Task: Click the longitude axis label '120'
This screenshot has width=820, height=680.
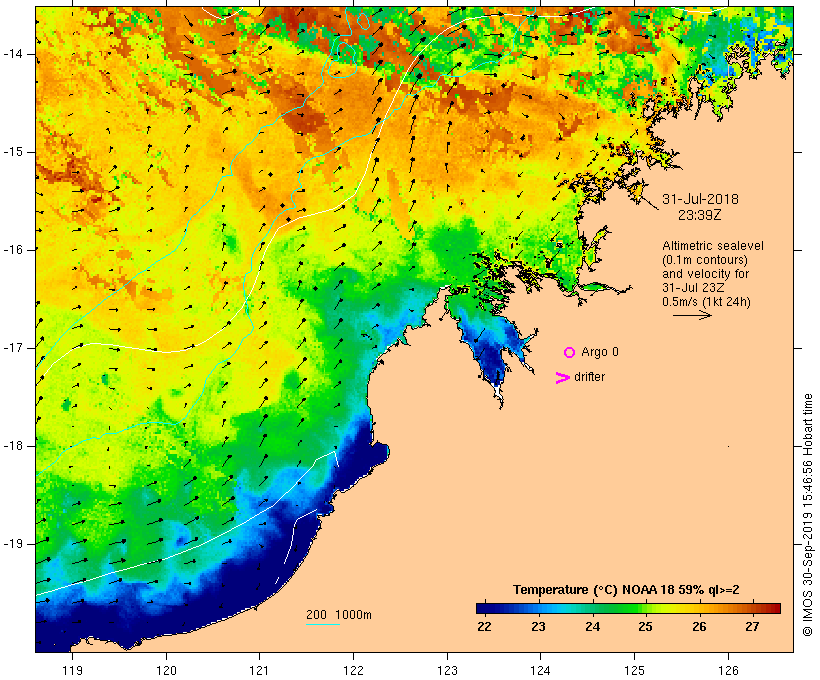Action: pyautogui.click(x=166, y=670)
